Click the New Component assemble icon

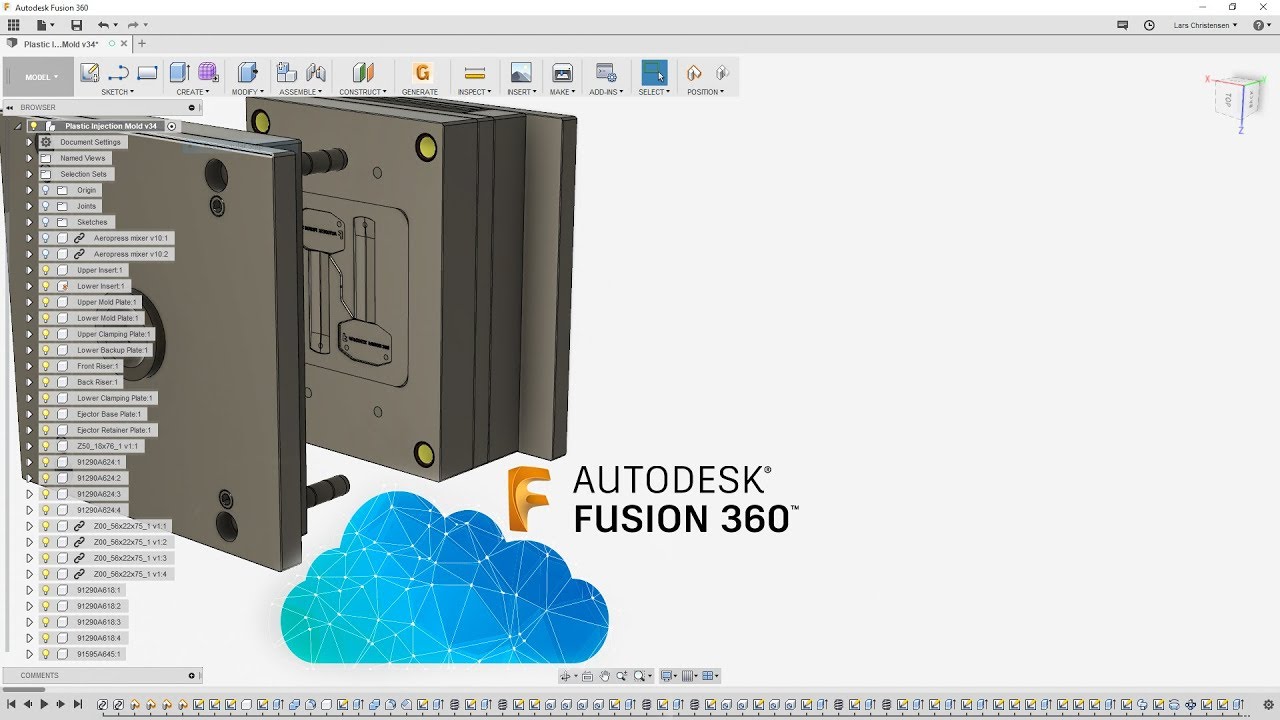point(287,72)
